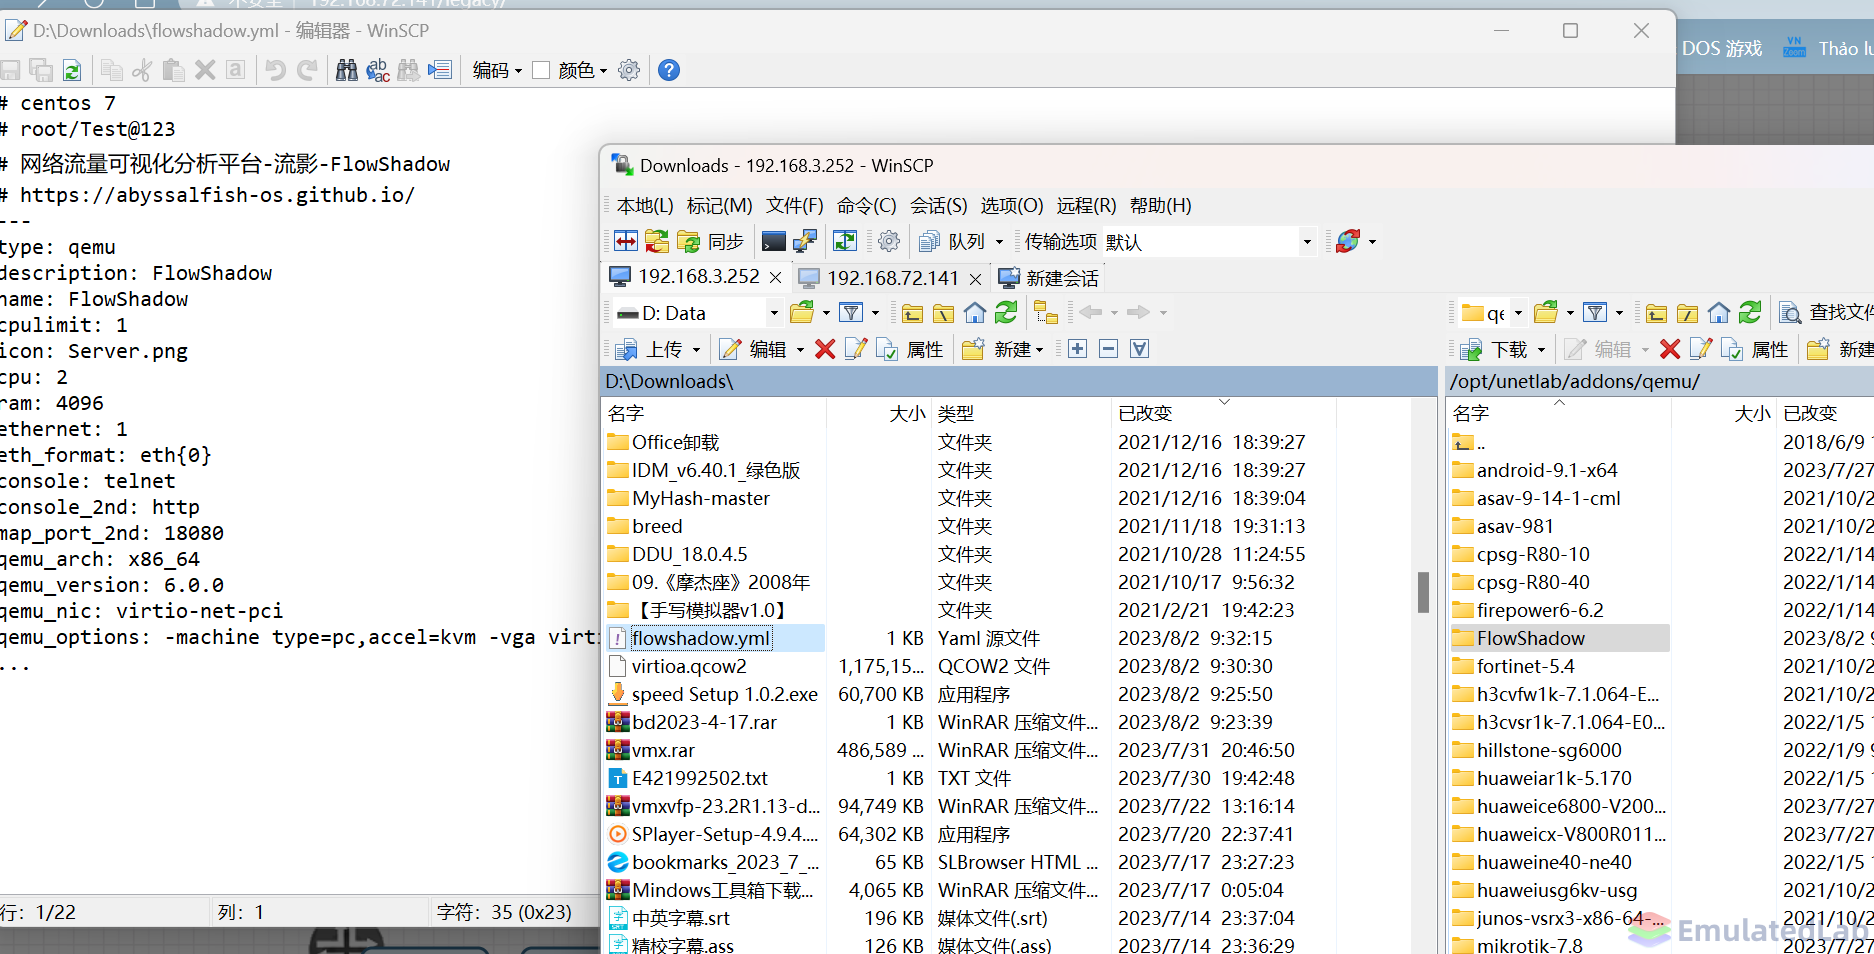This screenshot has width=1874, height=954.
Task: Open the Replace tool in the editor
Action: coord(378,70)
